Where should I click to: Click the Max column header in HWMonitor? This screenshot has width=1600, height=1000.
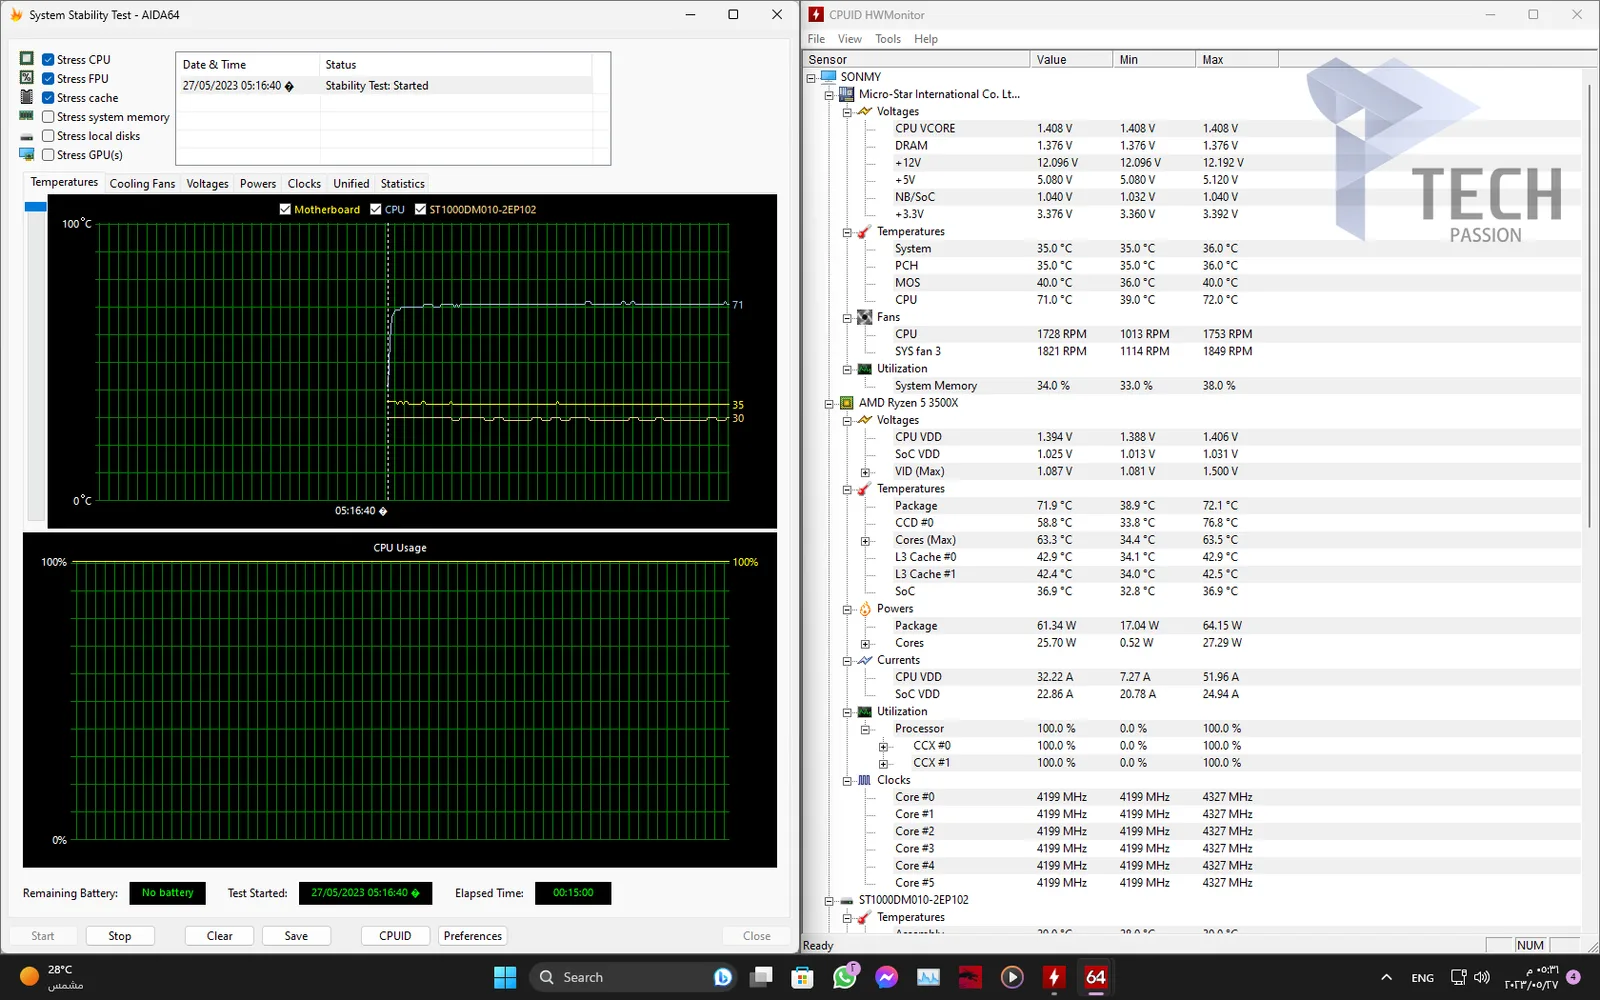[1236, 59]
